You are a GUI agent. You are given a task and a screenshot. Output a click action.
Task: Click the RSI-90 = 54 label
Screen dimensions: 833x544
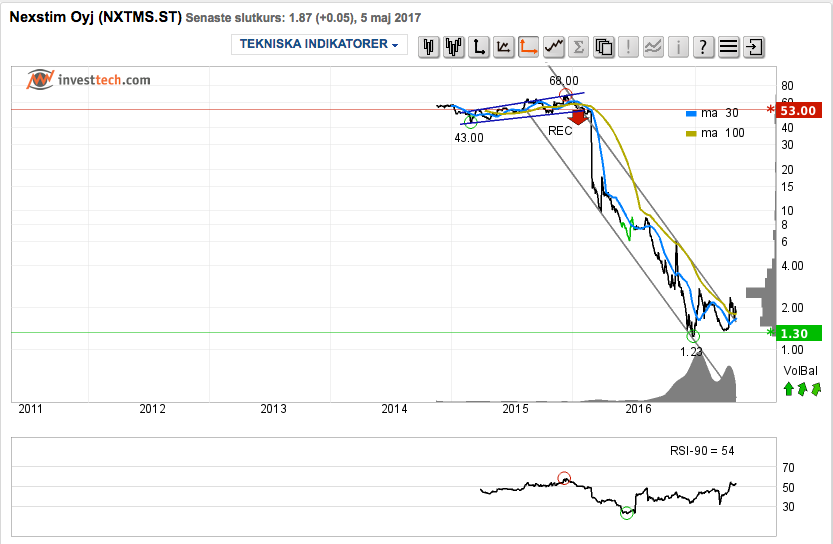(x=702, y=451)
